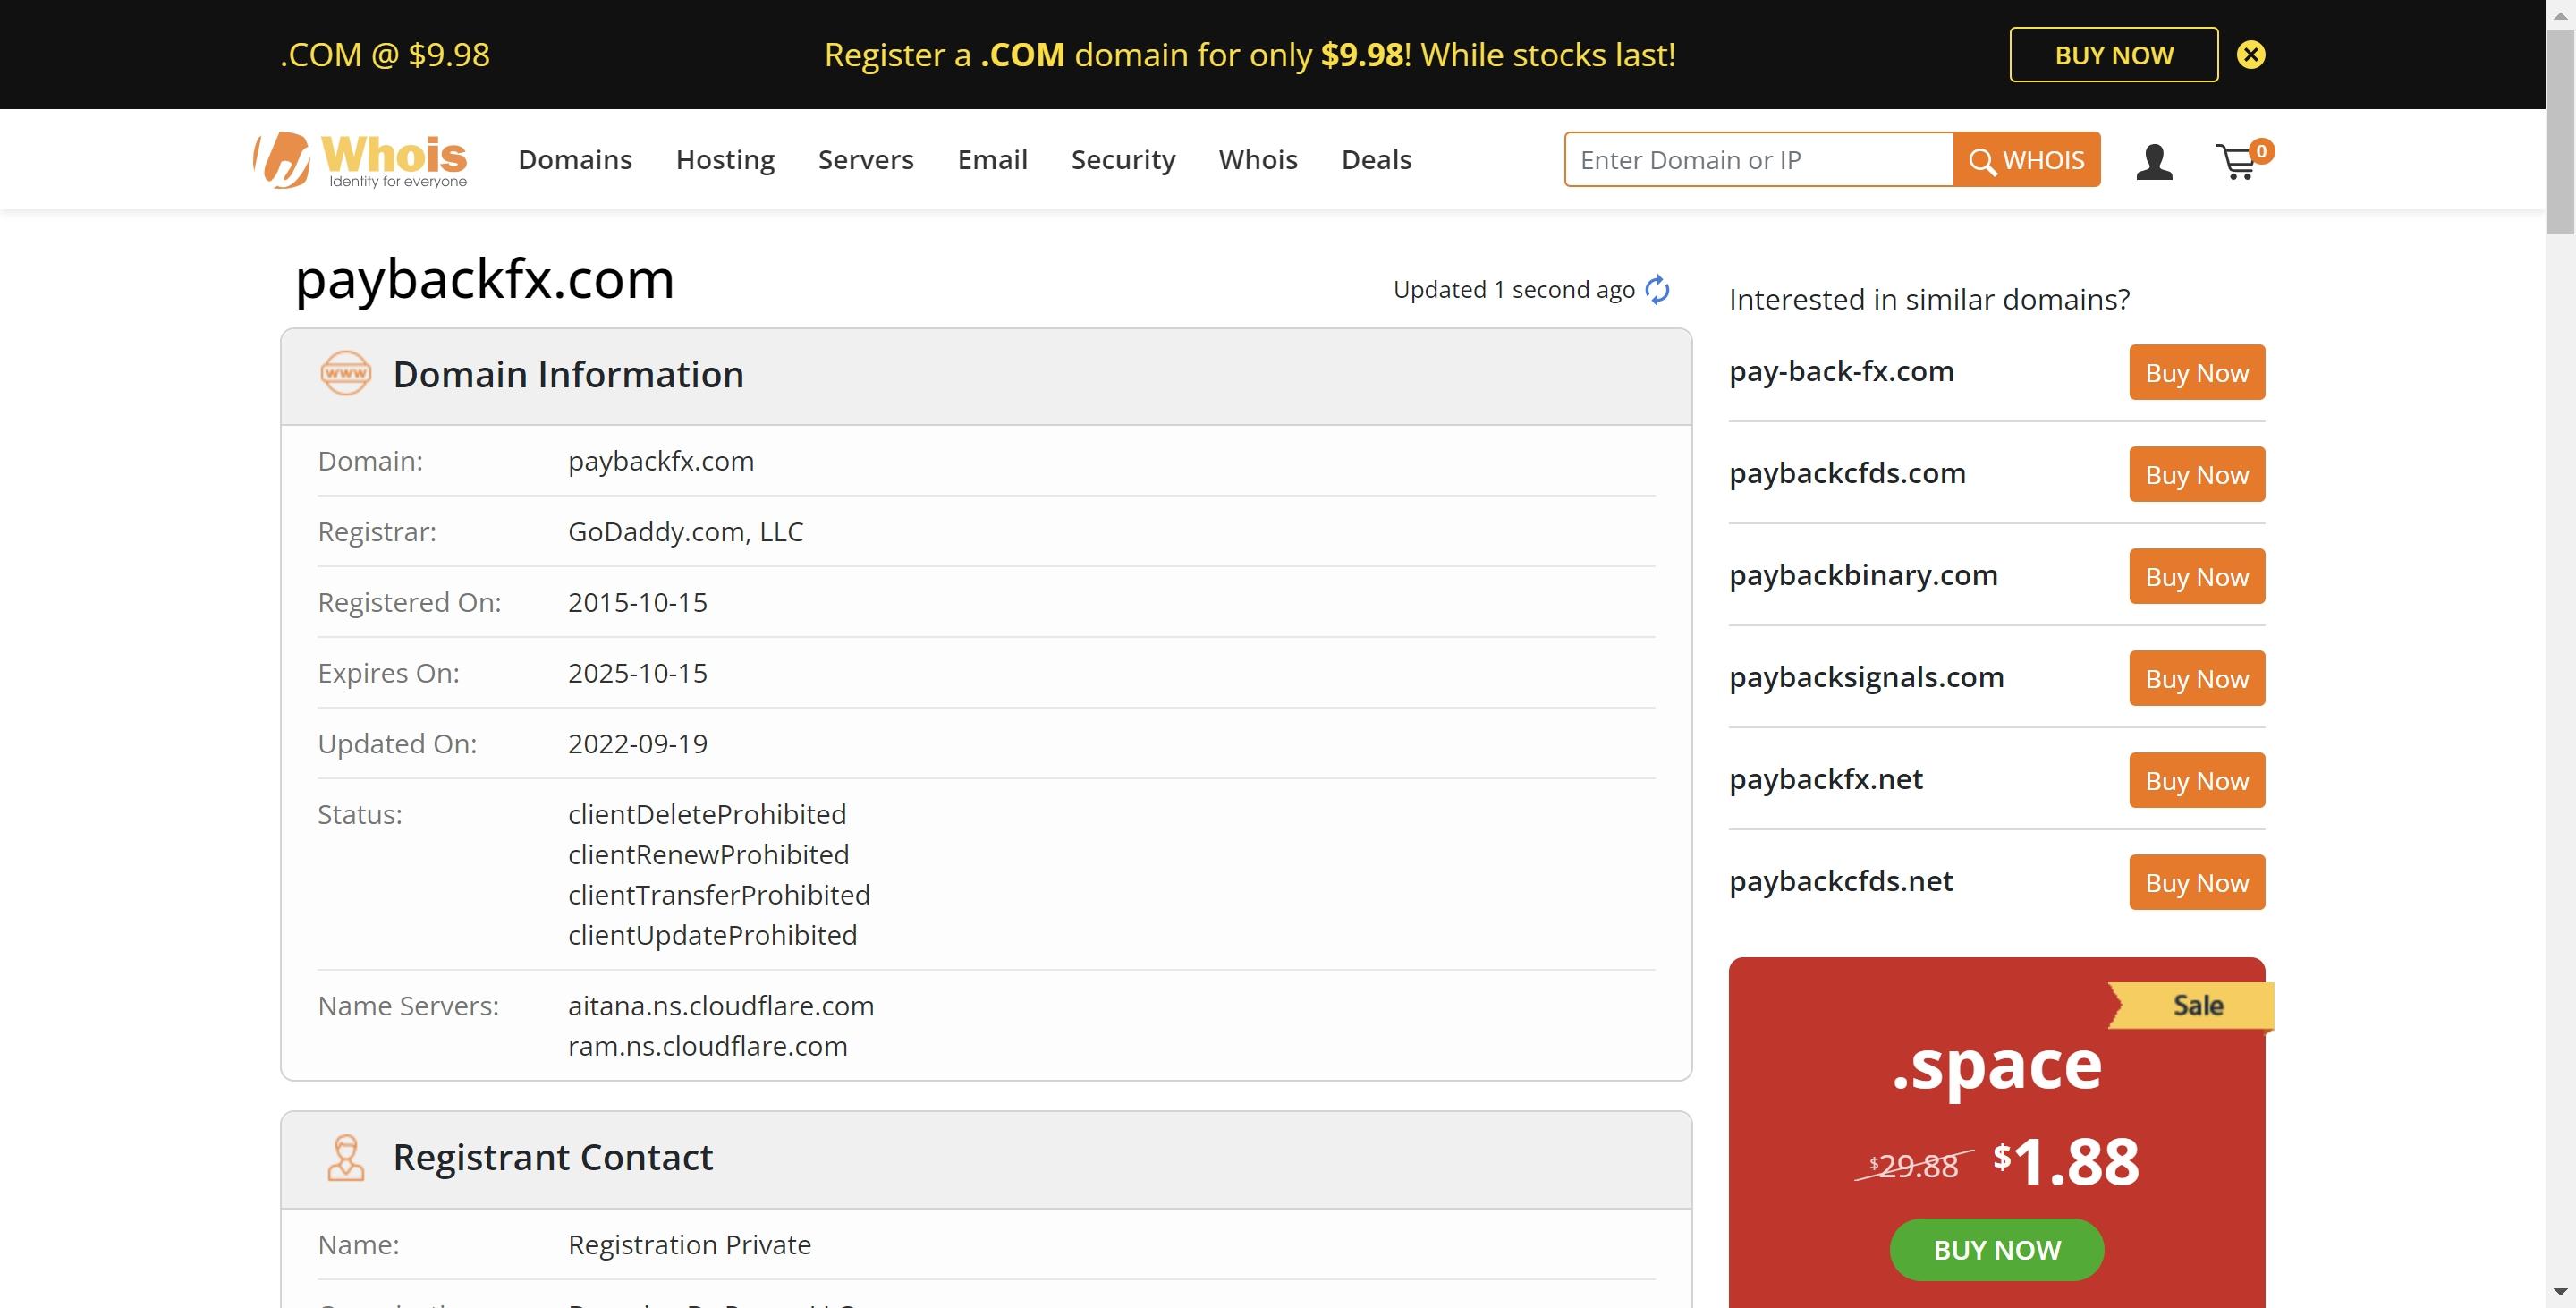The width and height of the screenshot is (2576, 1308).
Task: Click Buy Now for paybackfx.net domain
Action: pyautogui.click(x=2196, y=779)
